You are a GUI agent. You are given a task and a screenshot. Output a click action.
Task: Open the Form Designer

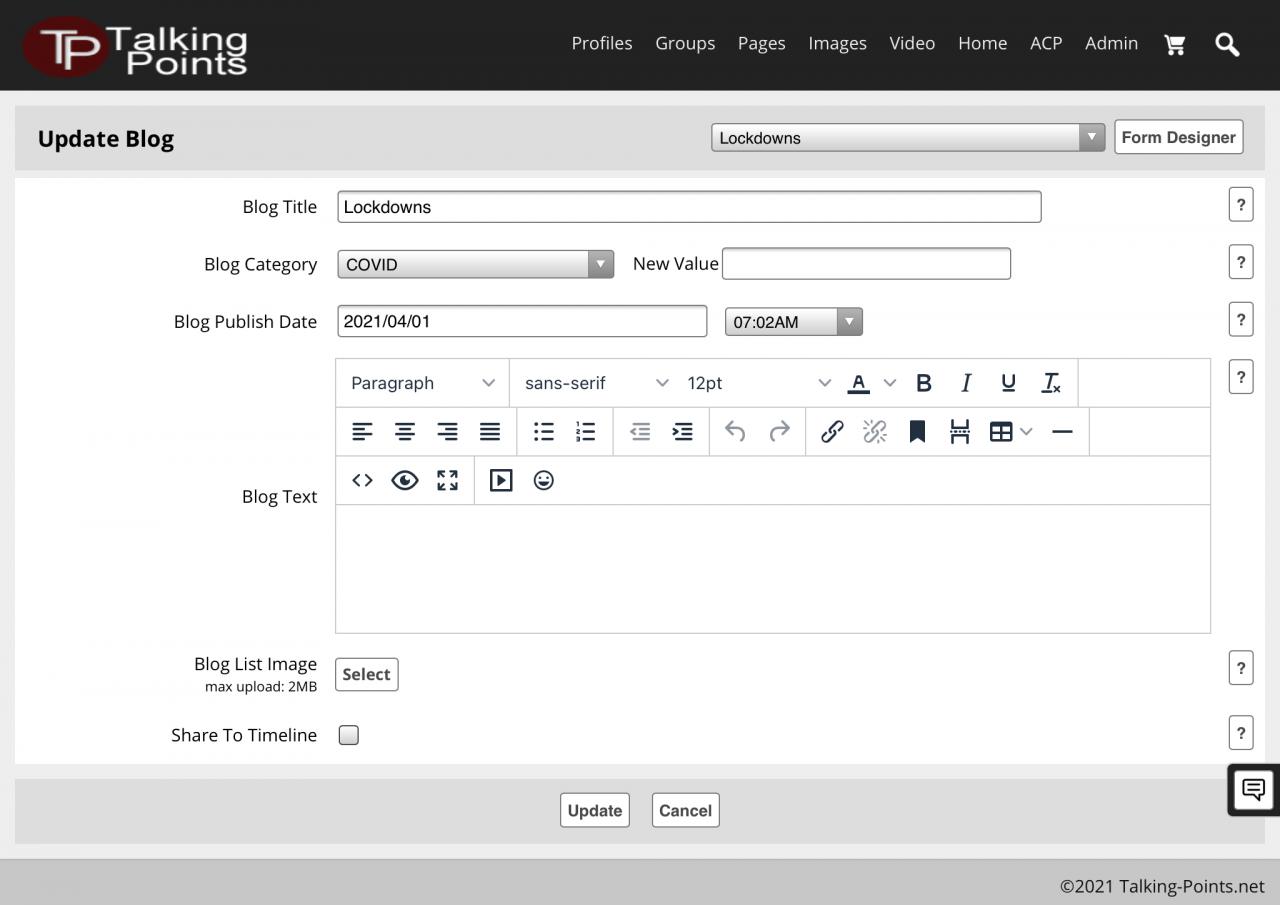tap(1178, 137)
